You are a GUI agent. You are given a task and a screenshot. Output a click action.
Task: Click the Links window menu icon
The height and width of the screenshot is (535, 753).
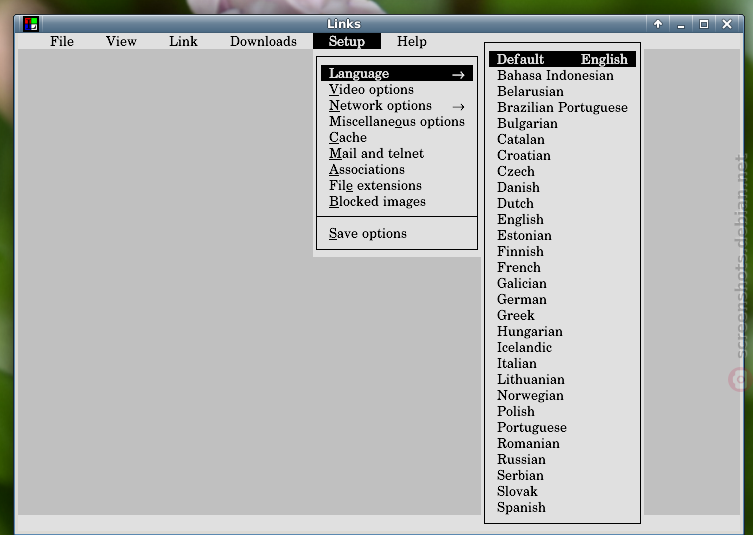pyautogui.click(x=31, y=24)
